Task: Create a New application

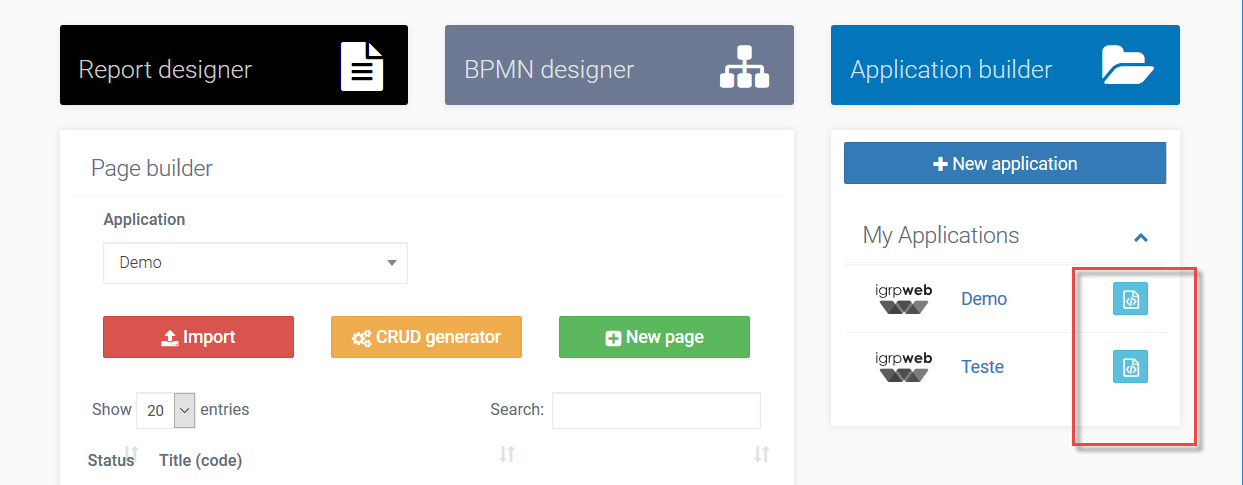Action: (x=1005, y=163)
